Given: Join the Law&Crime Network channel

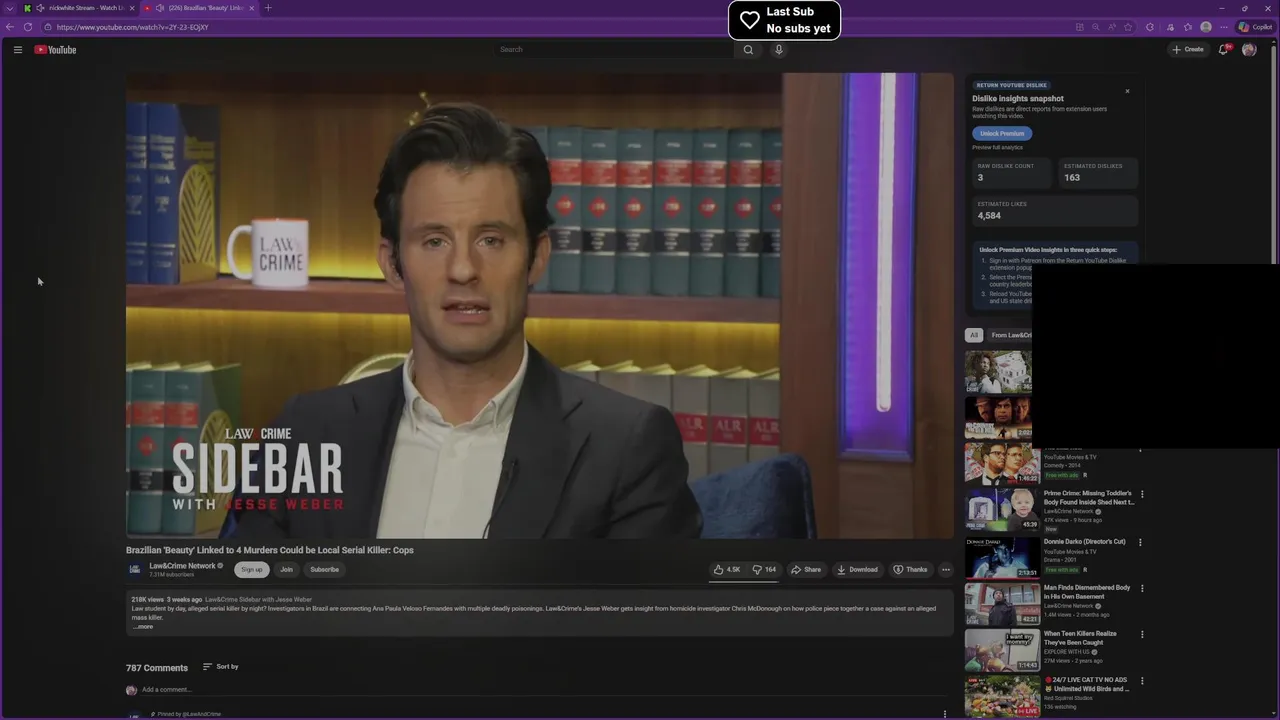Looking at the screenshot, I should (x=286, y=570).
